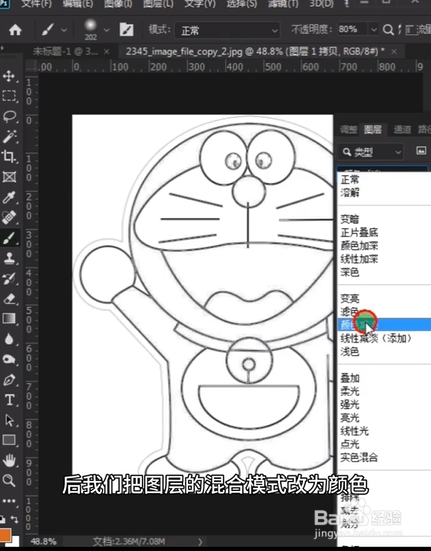Close the 2345_image_file_copy_2.jpg tab
The image size is (431, 551).
[394, 52]
